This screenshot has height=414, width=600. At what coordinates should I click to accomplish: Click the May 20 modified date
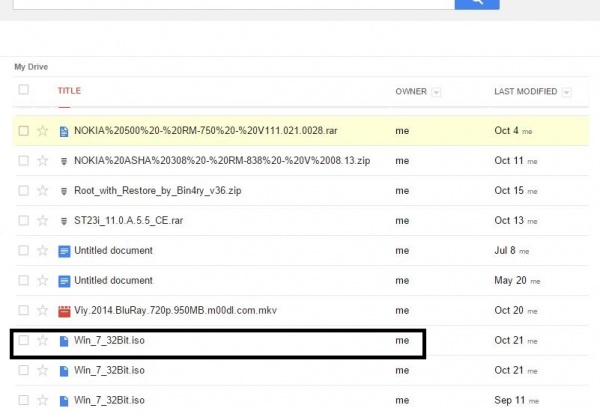[510, 280]
